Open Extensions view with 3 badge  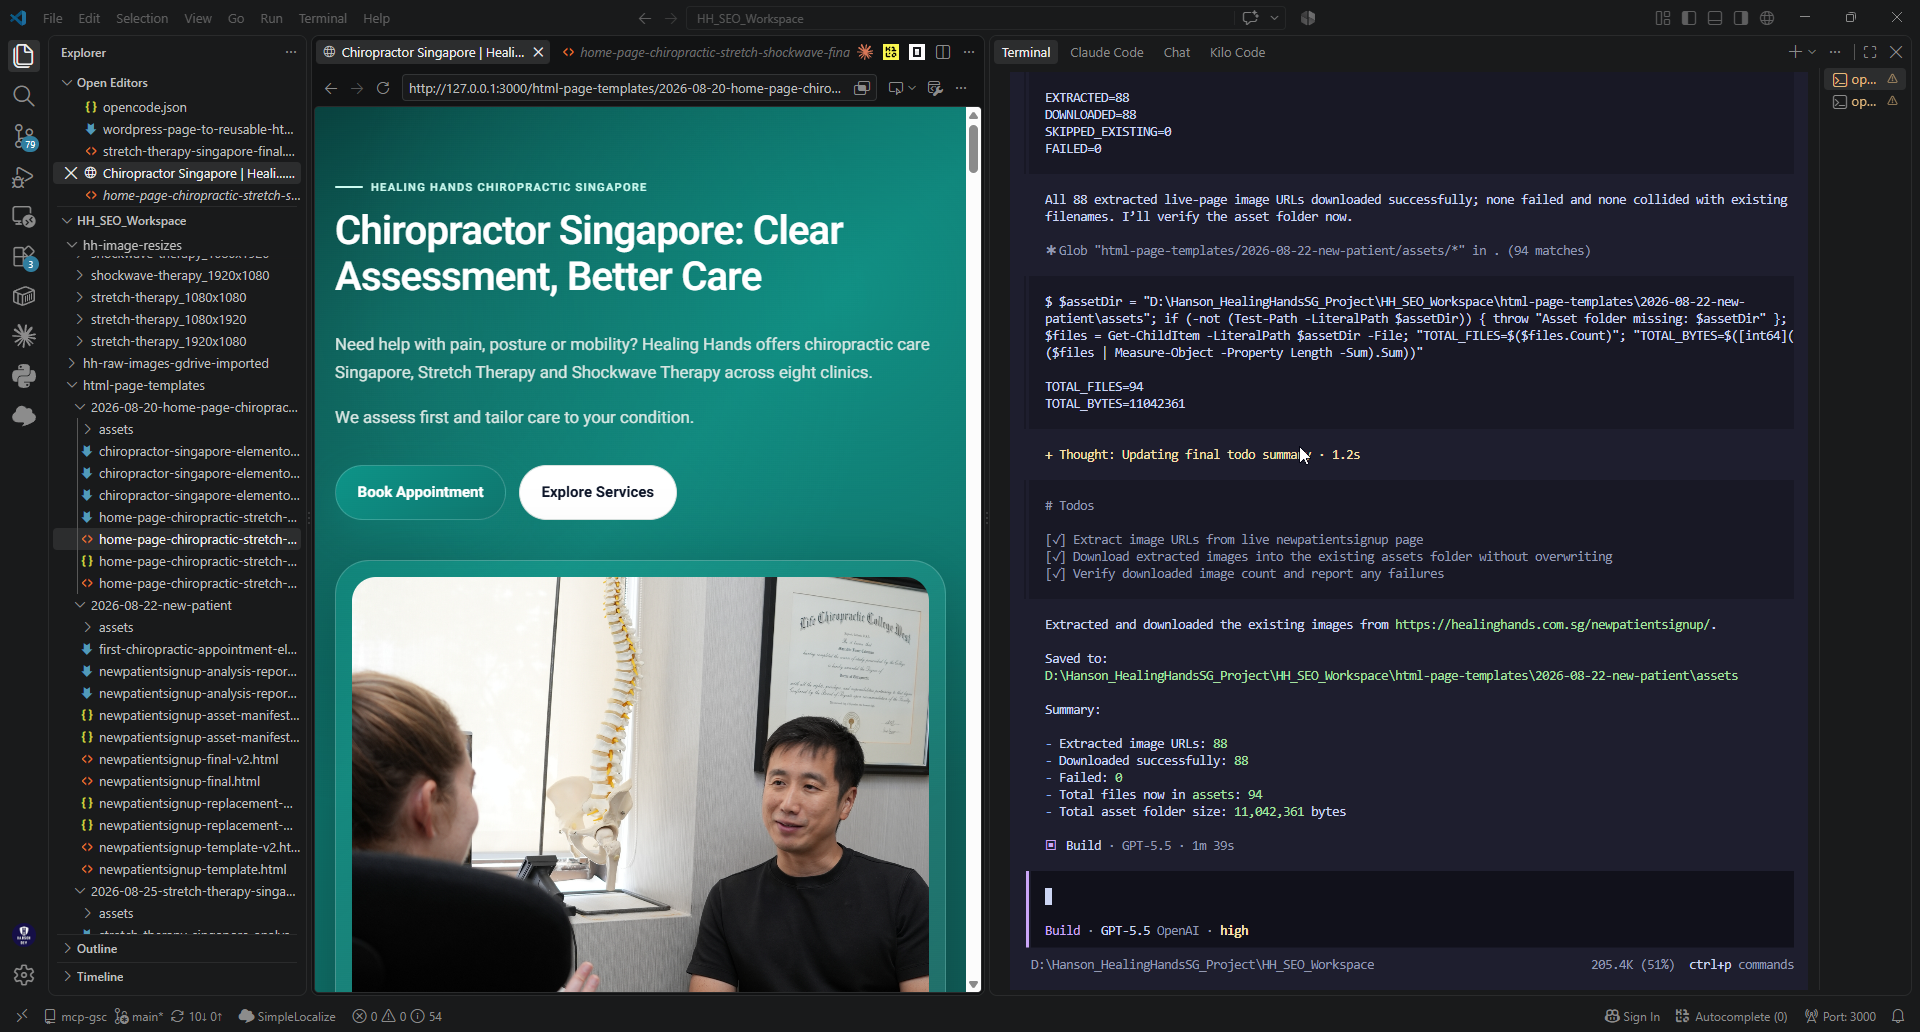(24, 257)
